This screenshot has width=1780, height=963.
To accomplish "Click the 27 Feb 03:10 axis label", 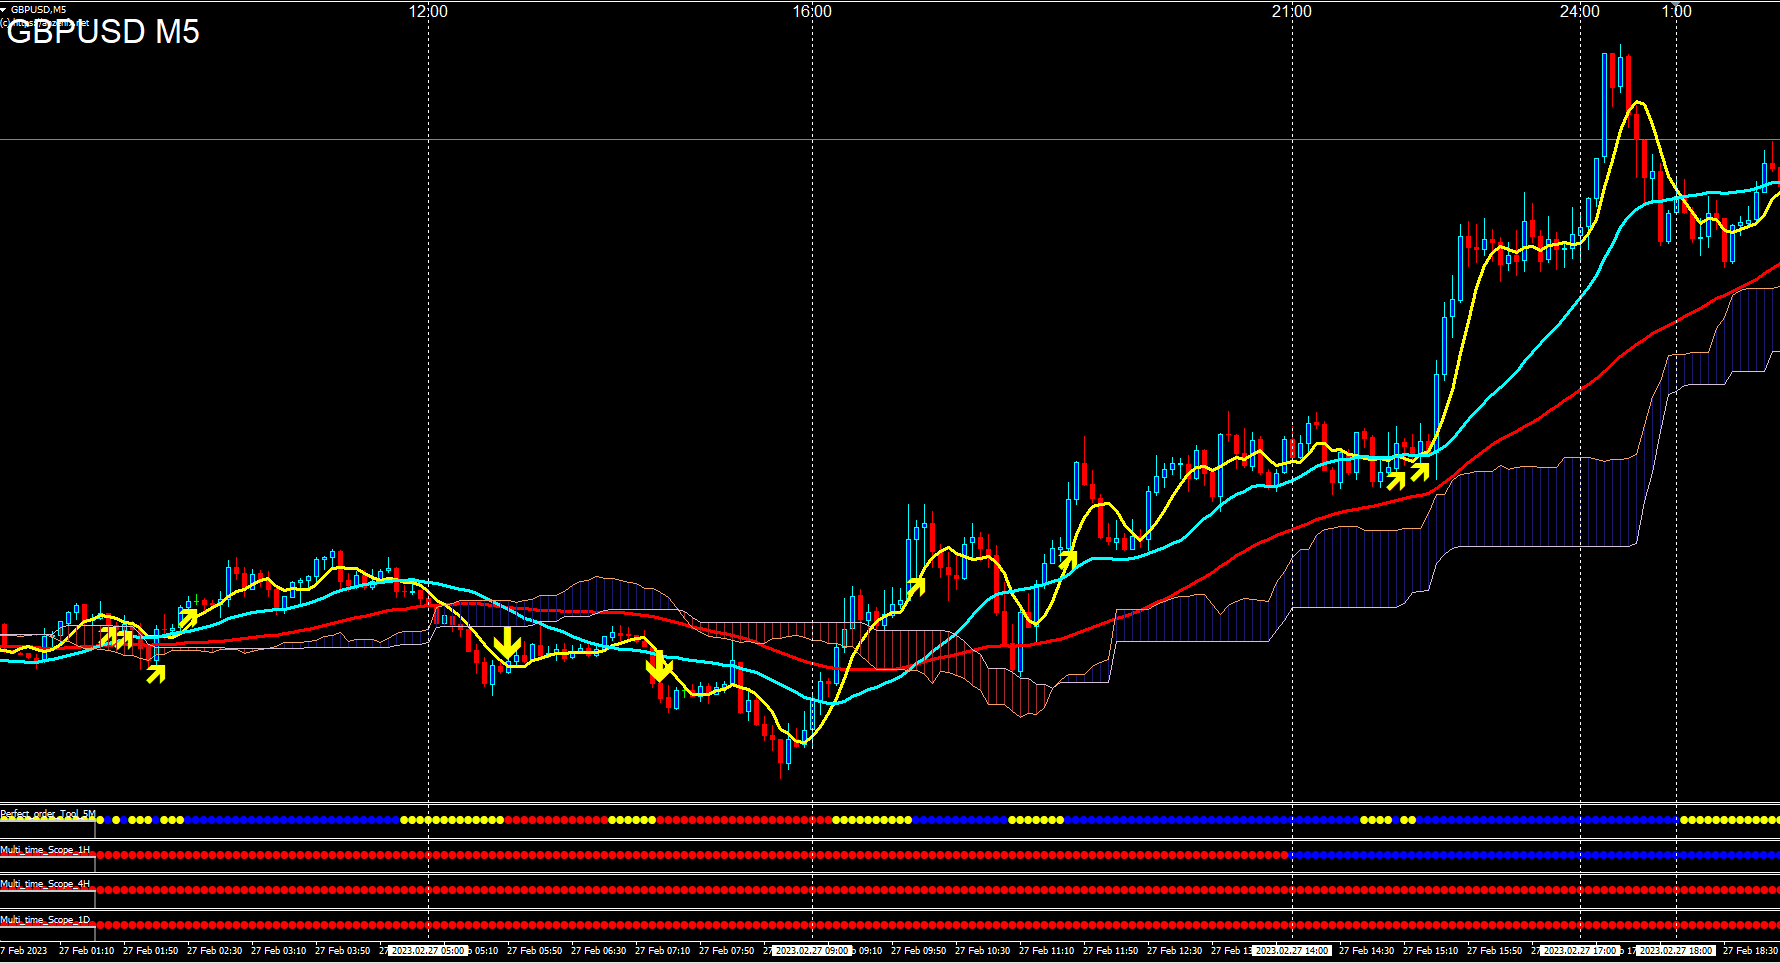I will click(278, 951).
